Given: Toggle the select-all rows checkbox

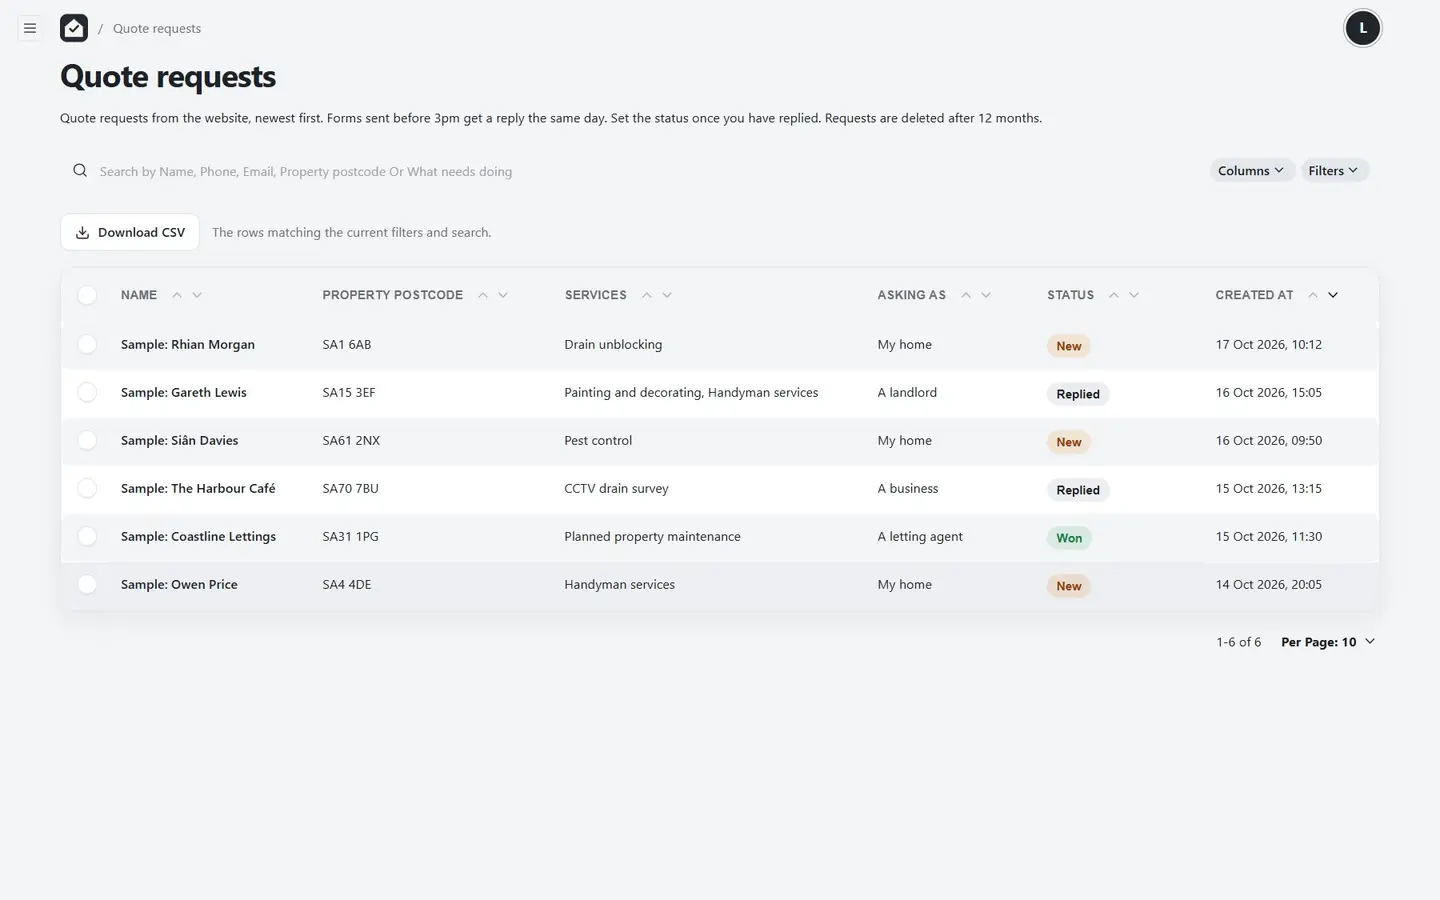Looking at the screenshot, I should coord(87,295).
